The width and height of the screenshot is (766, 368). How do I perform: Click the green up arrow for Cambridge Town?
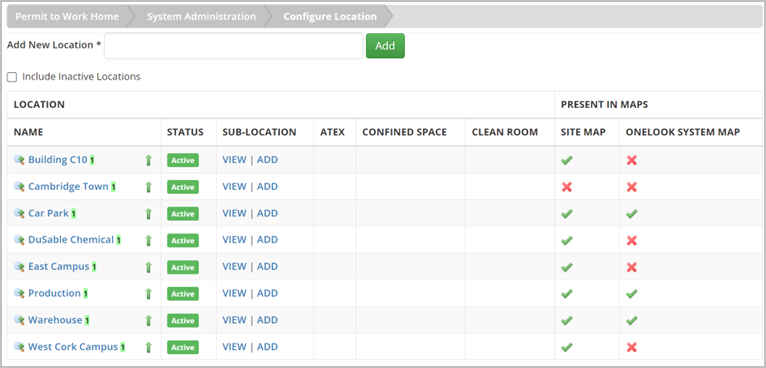(x=149, y=187)
